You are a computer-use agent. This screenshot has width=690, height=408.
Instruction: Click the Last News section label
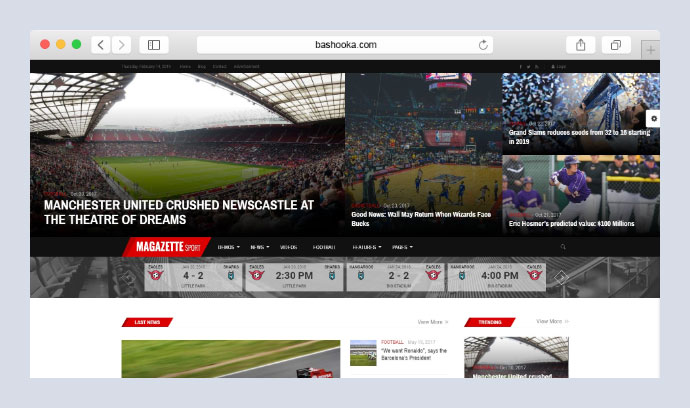[x=147, y=322]
